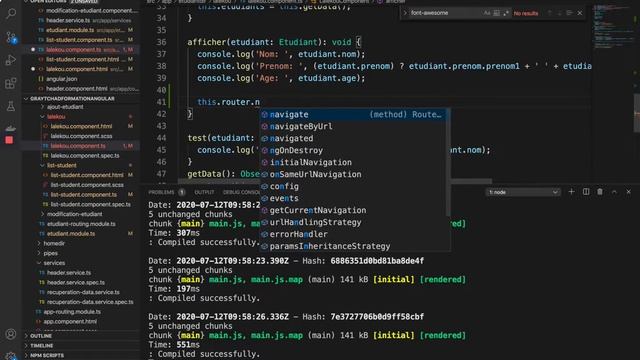The height and width of the screenshot is (360, 640).
Task: Switch to the PROBLEMS tab
Action: pos(161,192)
